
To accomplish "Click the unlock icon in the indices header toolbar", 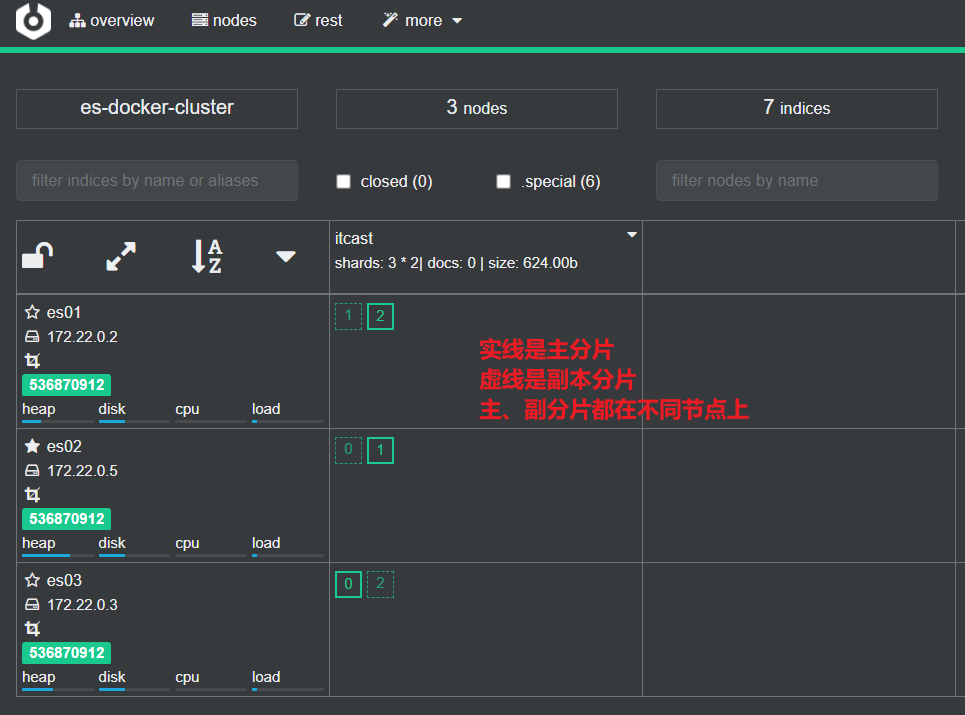I will [36, 254].
